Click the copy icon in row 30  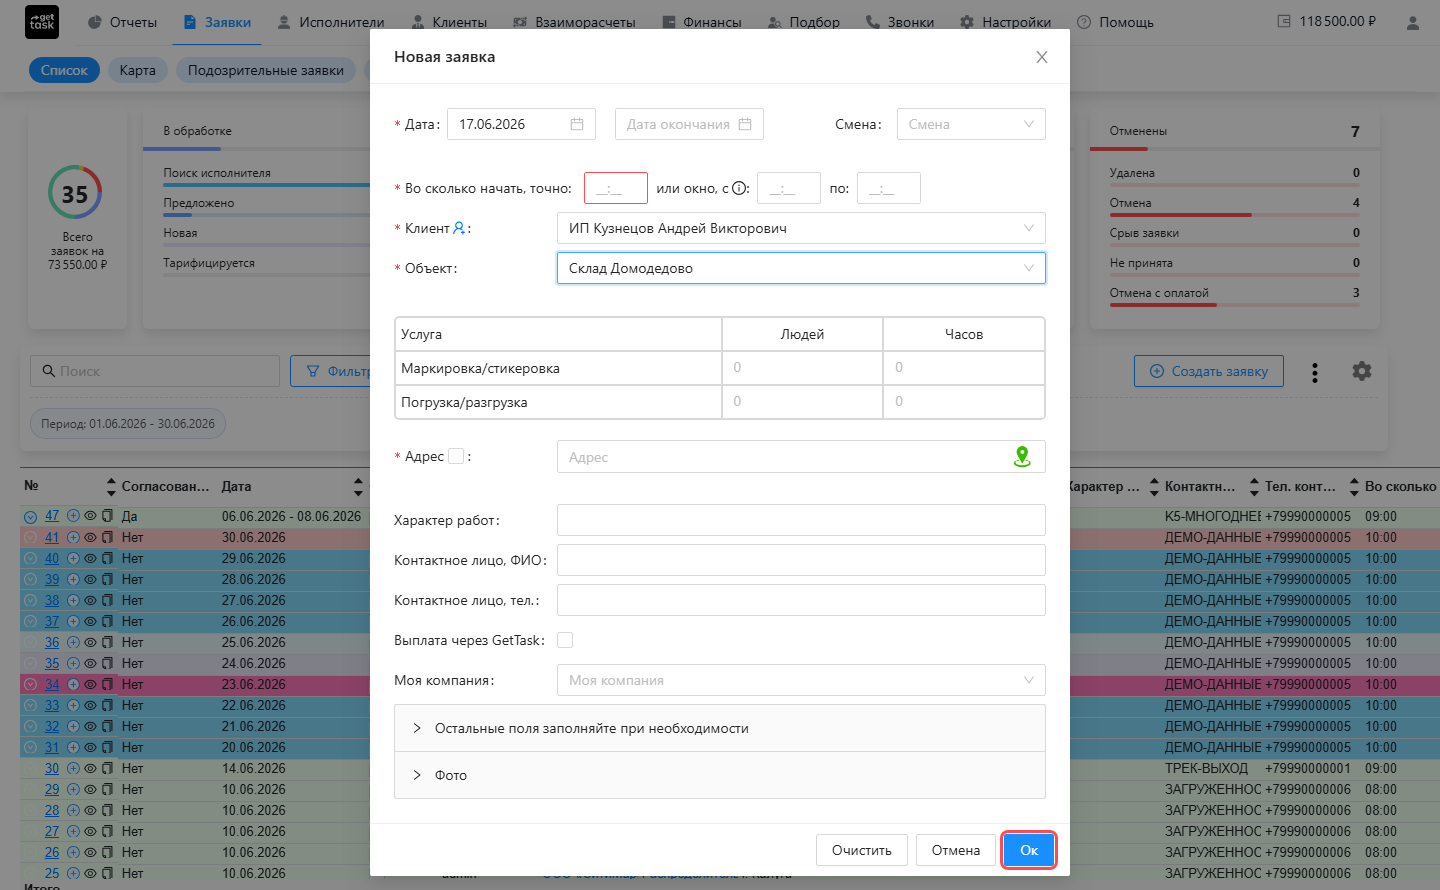pyautogui.click(x=107, y=768)
